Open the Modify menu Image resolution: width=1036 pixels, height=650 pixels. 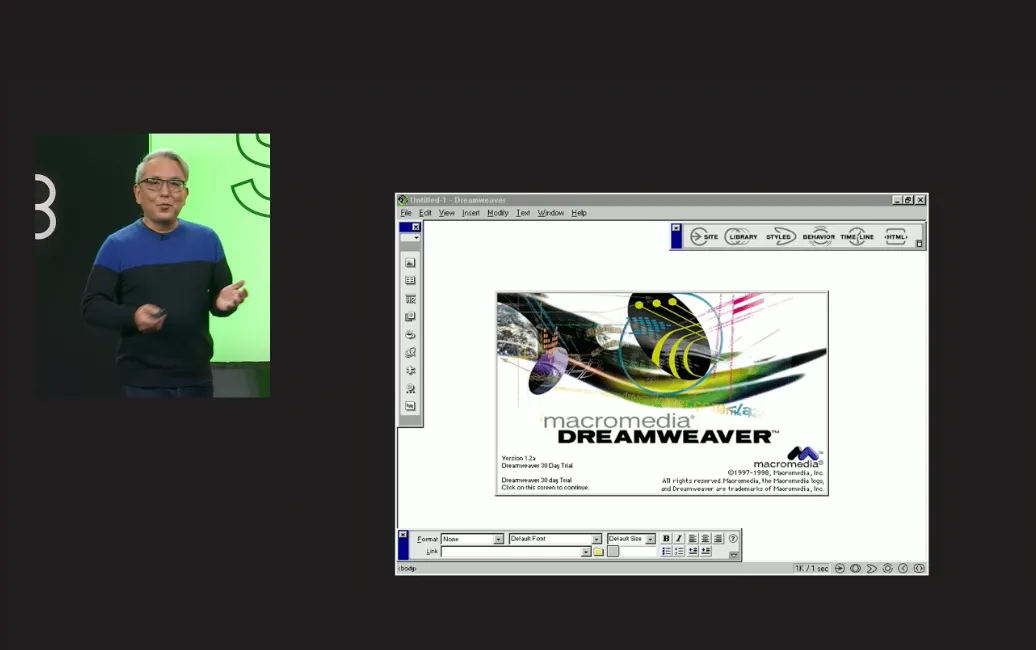click(498, 213)
